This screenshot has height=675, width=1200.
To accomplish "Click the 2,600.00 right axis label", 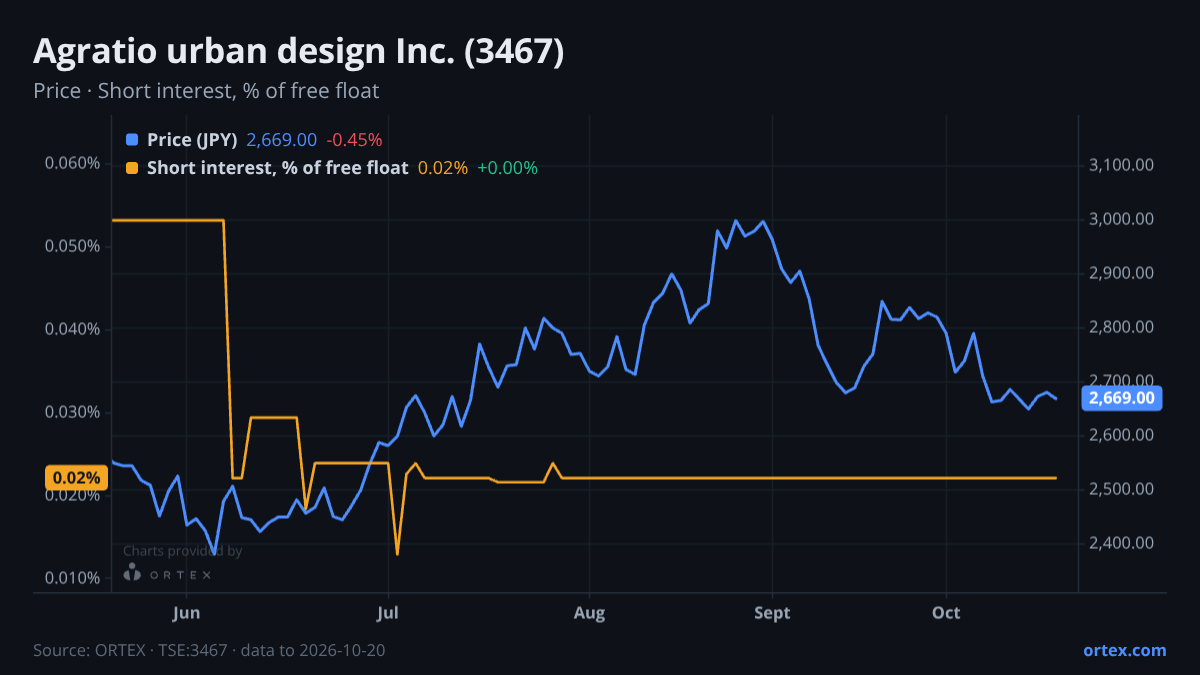I will pyautogui.click(x=1121, y=435).
